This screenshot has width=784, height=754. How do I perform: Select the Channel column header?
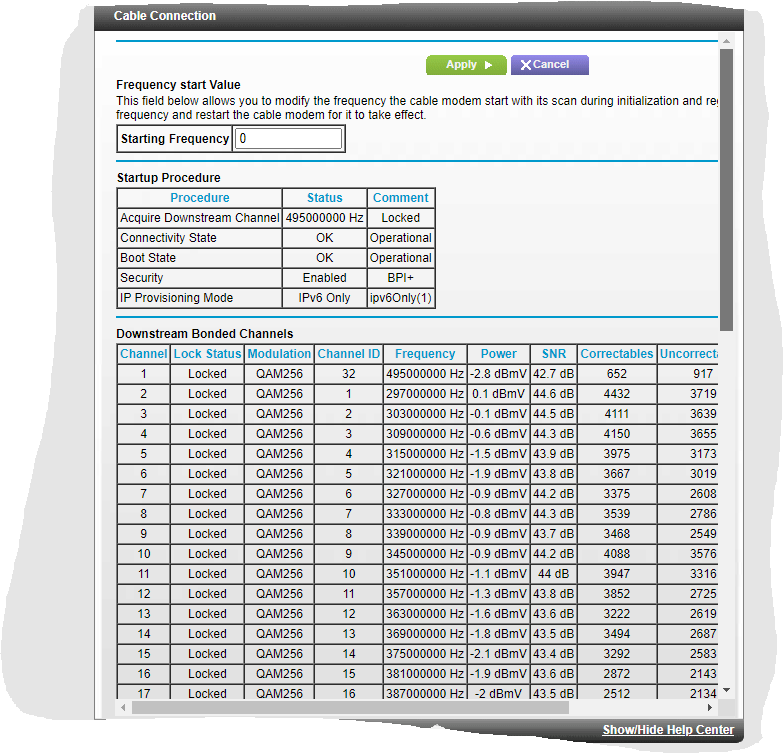pyautogui.click(x=143, y=354)
